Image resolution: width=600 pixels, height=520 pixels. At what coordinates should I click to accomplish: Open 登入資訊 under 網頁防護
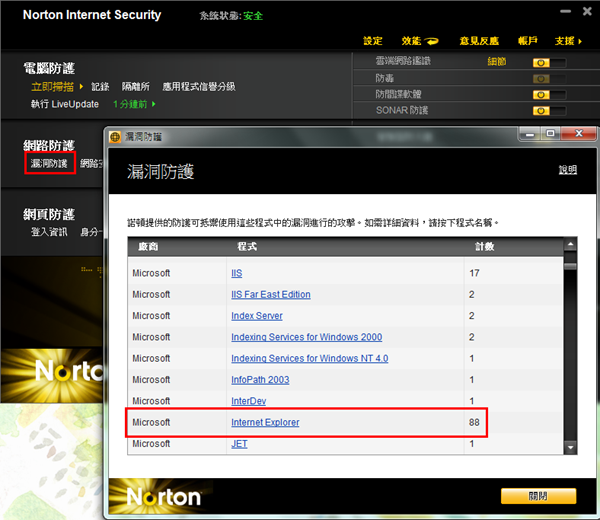tap(49, 232)
